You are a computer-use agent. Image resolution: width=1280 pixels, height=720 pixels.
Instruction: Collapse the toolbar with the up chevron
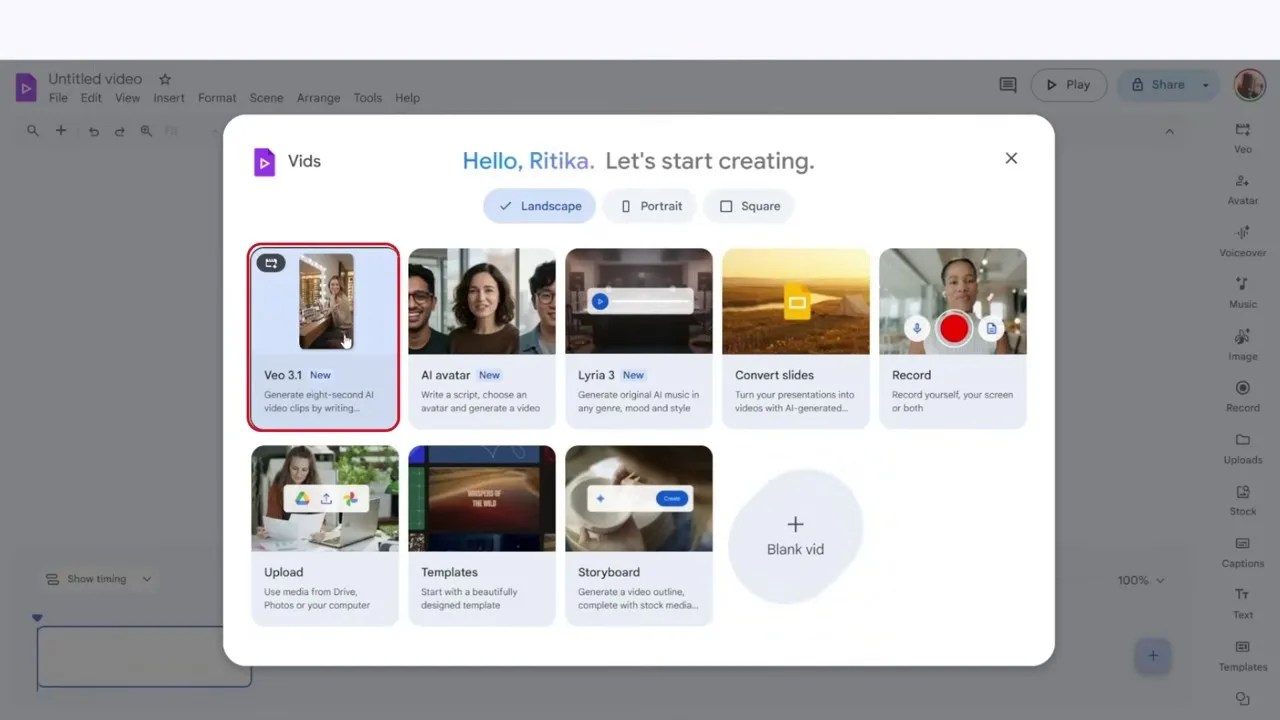(x=1169, y=131)
